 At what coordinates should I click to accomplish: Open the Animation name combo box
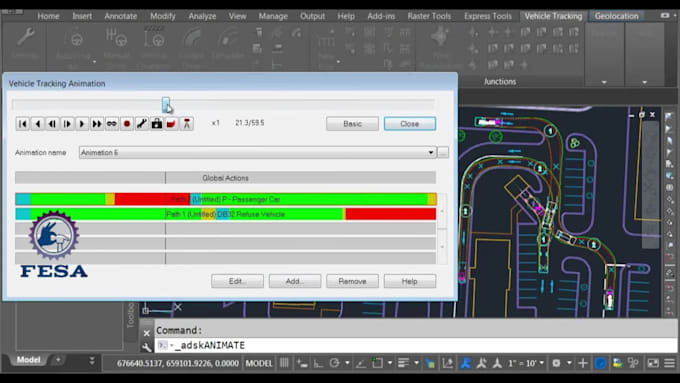[x=258, y=153]
